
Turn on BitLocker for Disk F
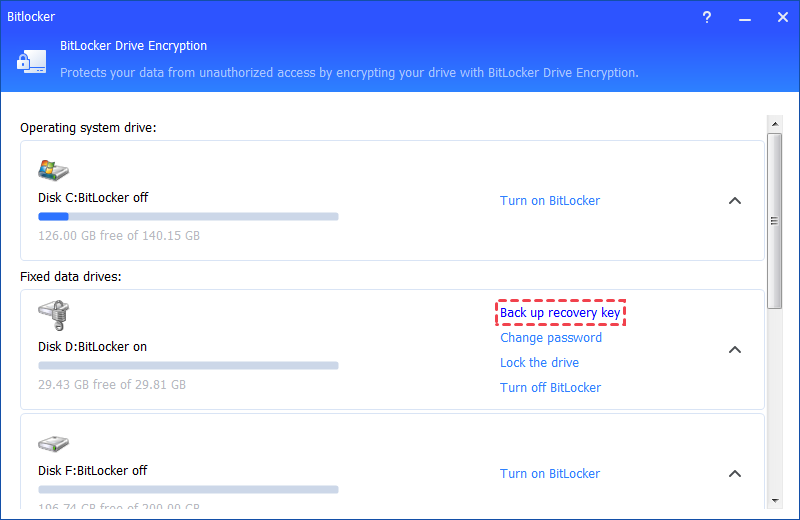[550, 474]
